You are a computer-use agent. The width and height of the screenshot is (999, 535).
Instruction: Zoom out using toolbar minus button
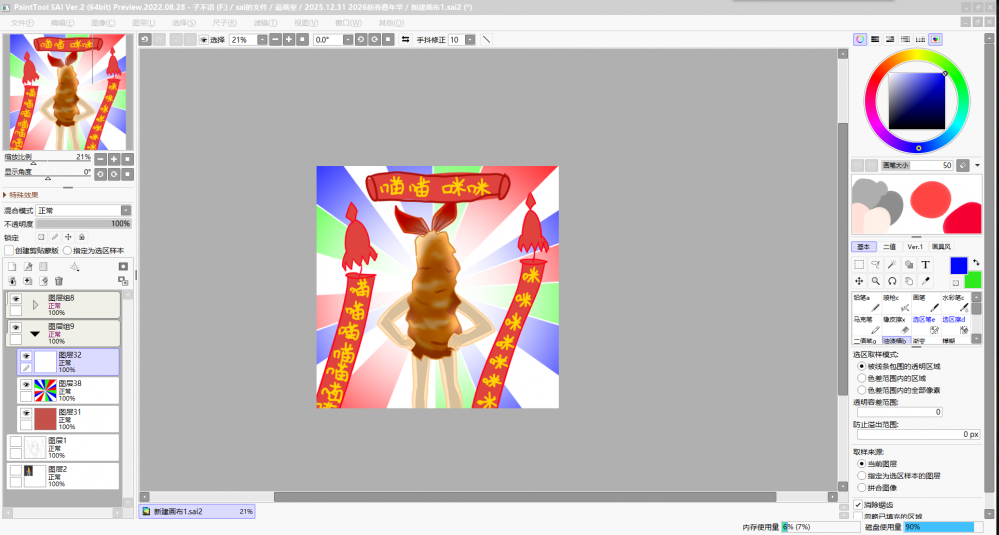point(275,39)
